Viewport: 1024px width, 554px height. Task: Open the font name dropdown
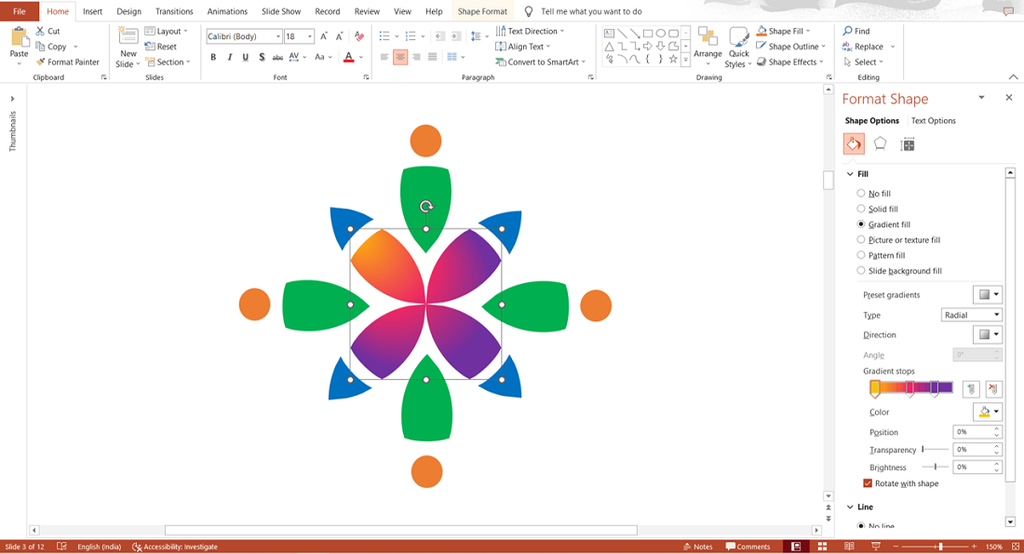point(278,37)
